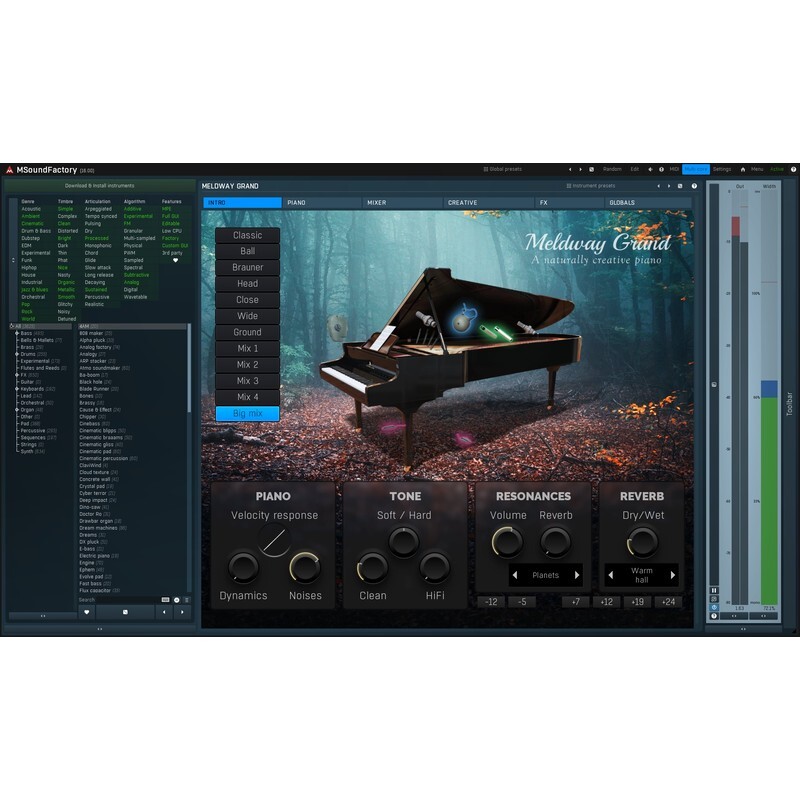Viewport: 800px width, 800px height.
Task: Click the green glowing microphones on piano
Action: point(496,332)
